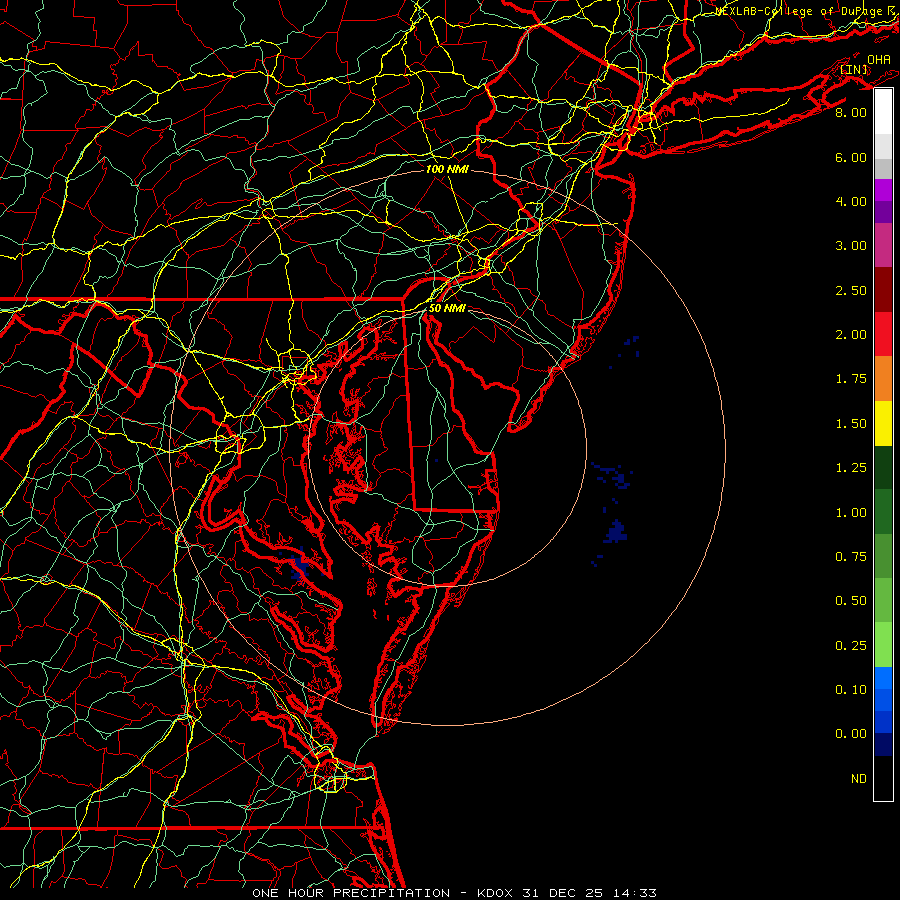
Task: Click the blue precipitation echo on the Virginia peninsula
Action: (x=299, y=565)
